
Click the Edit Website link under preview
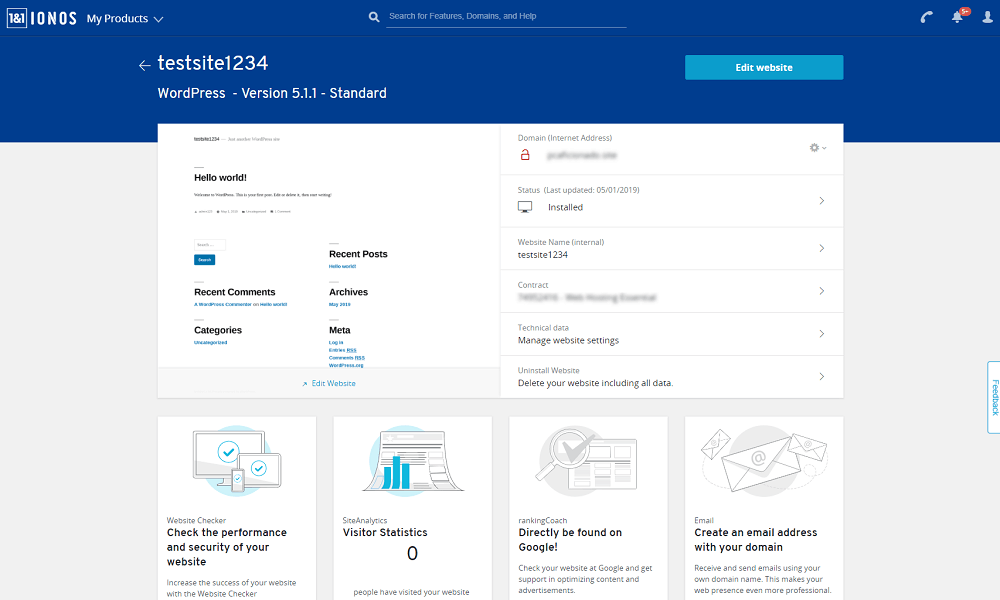pyautogui.click(x=334, y=383)
